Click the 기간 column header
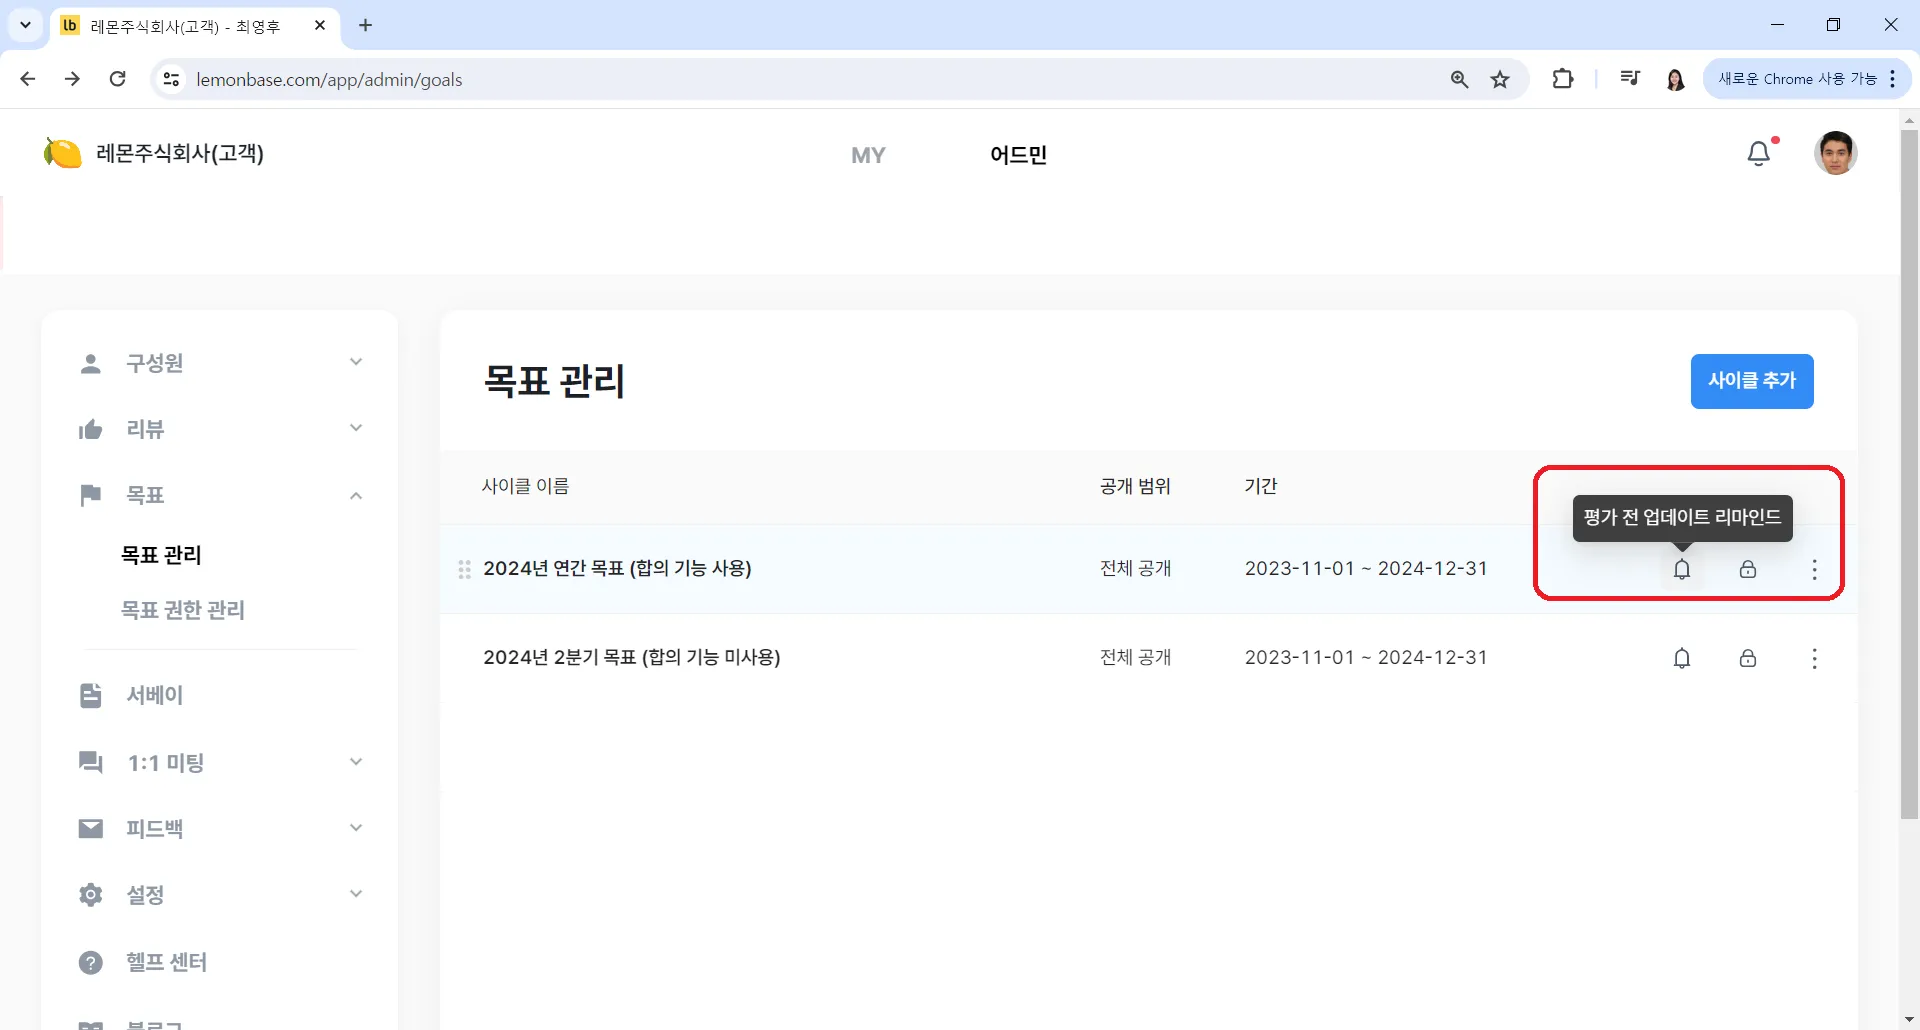This screenshot has width=1920, height=1030. [1261, 486]
